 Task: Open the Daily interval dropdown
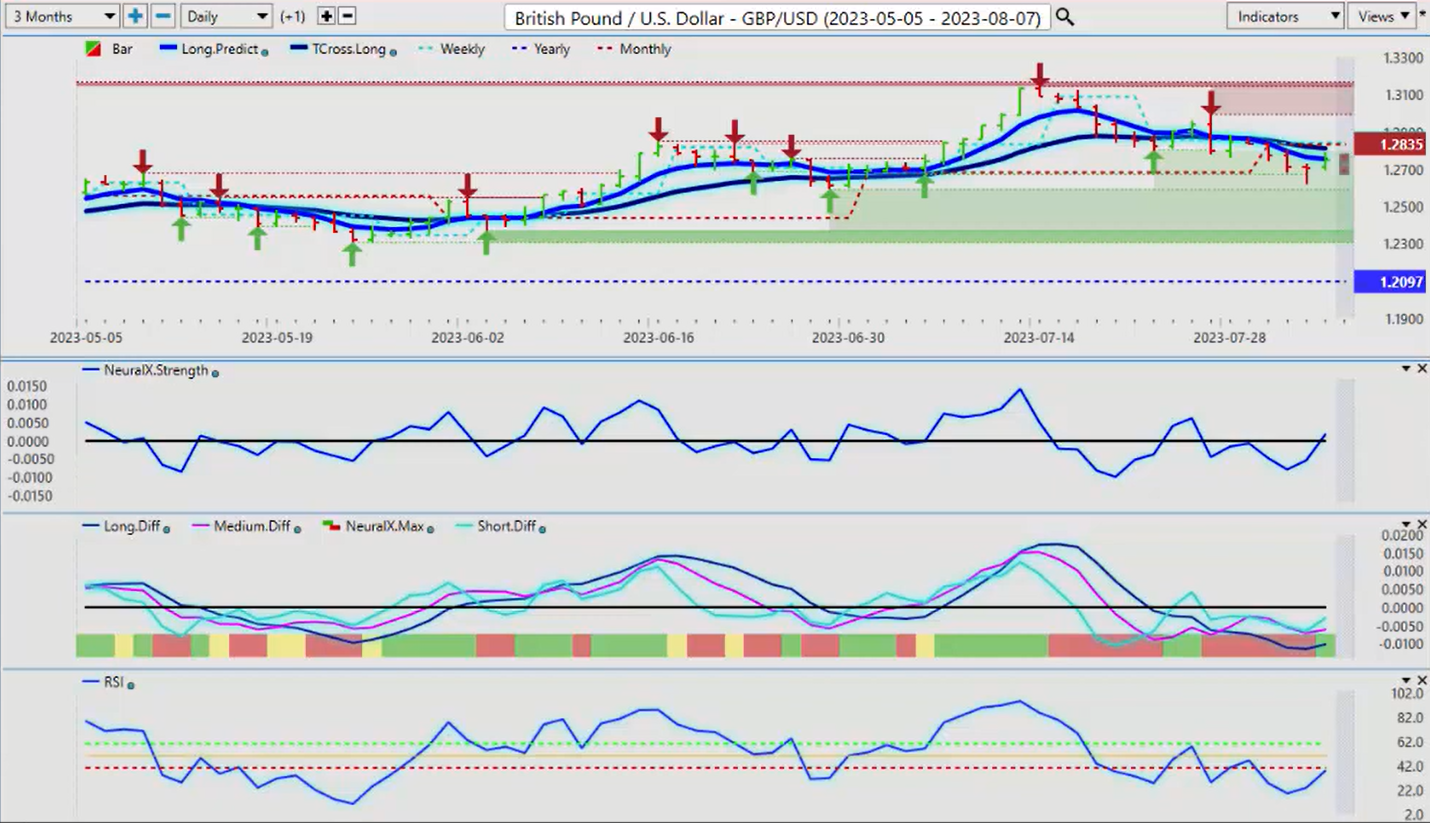[x=227, y=16]
